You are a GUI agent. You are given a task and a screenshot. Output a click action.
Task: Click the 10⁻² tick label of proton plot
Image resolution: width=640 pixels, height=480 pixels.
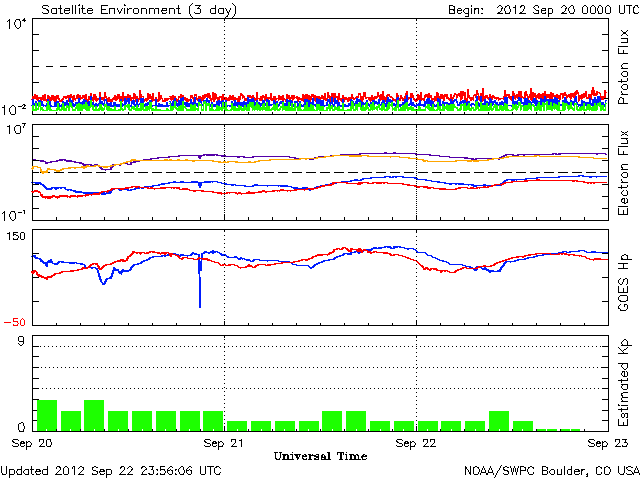[14, 109]
